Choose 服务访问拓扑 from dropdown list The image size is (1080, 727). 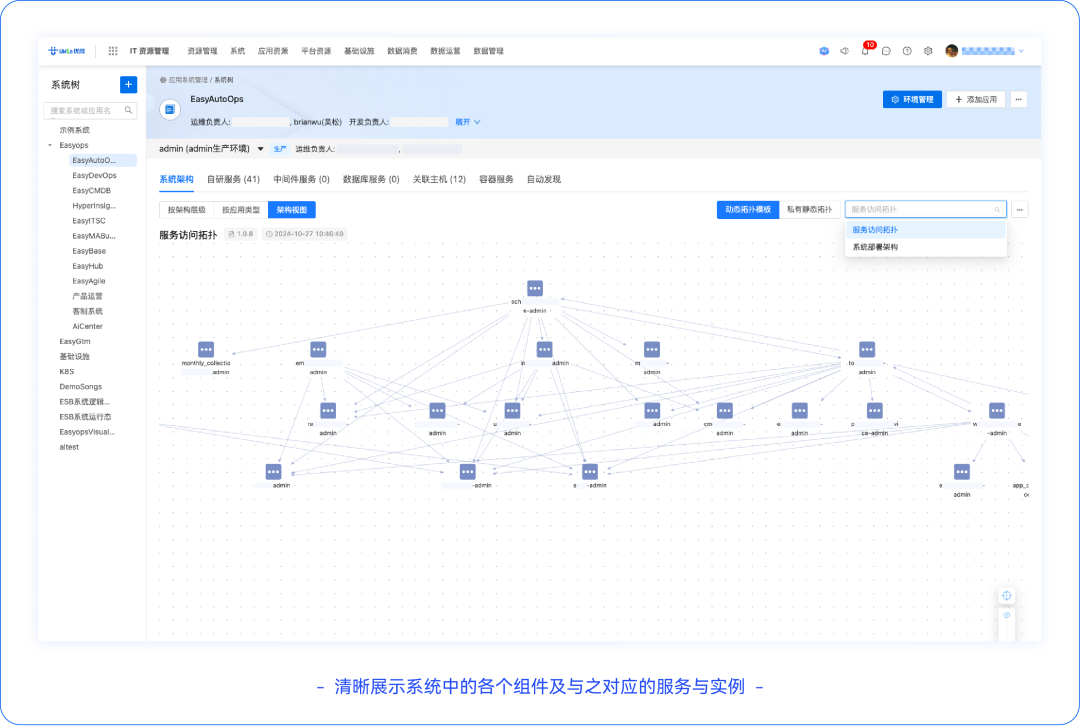pos(926,230)
